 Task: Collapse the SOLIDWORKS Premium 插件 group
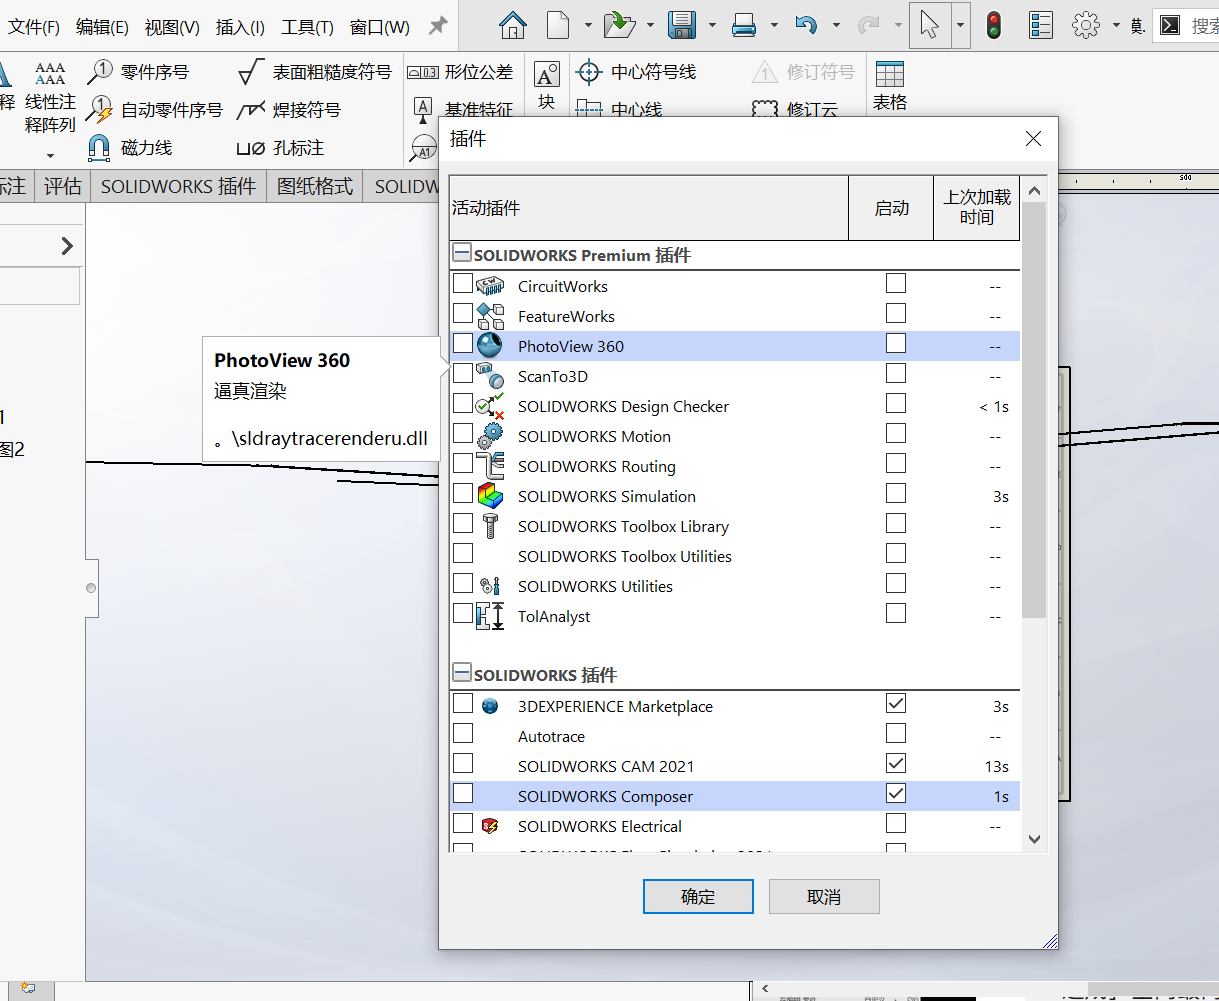pyautogui.click(x=462, y=252)
